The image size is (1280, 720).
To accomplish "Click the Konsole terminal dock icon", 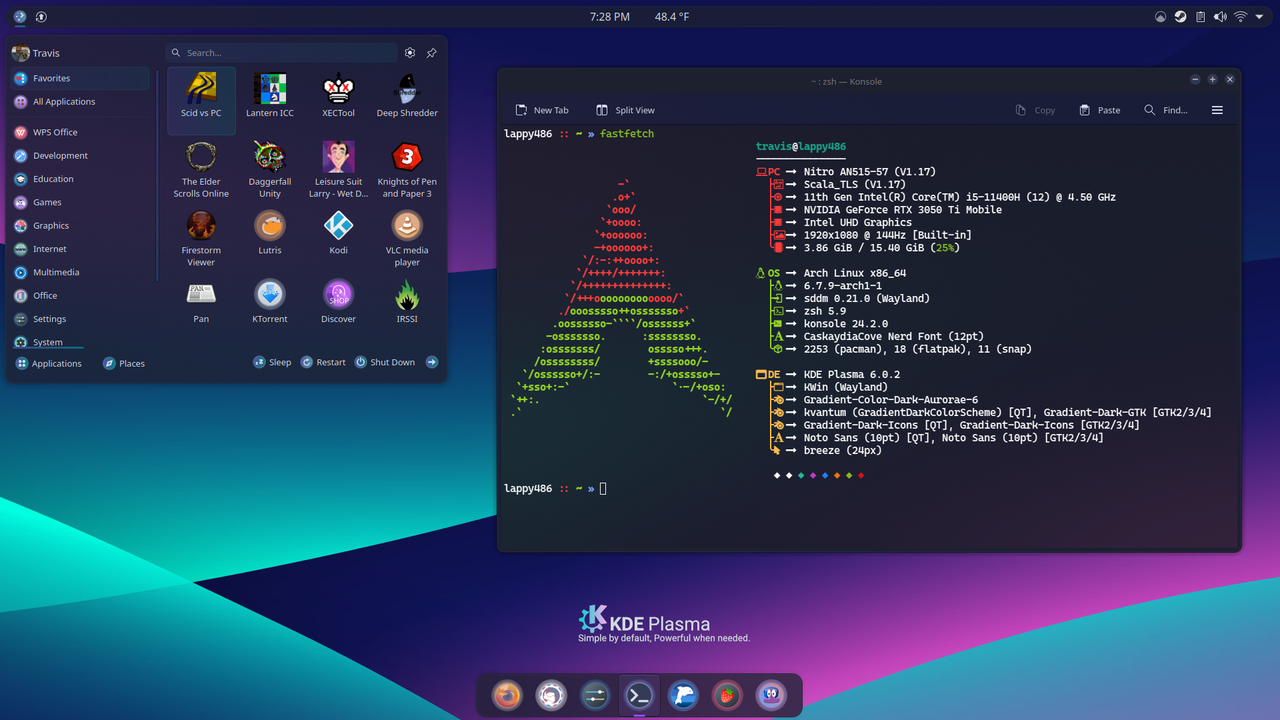I will (639, 695).
